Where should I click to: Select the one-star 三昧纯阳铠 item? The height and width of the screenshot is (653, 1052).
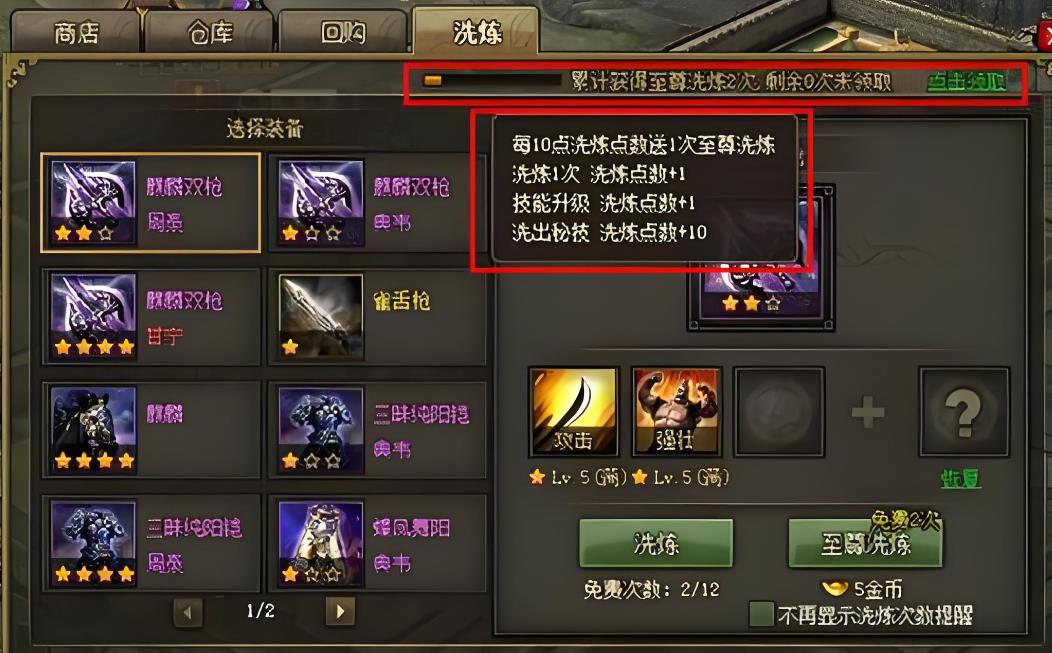coord(321,430)
